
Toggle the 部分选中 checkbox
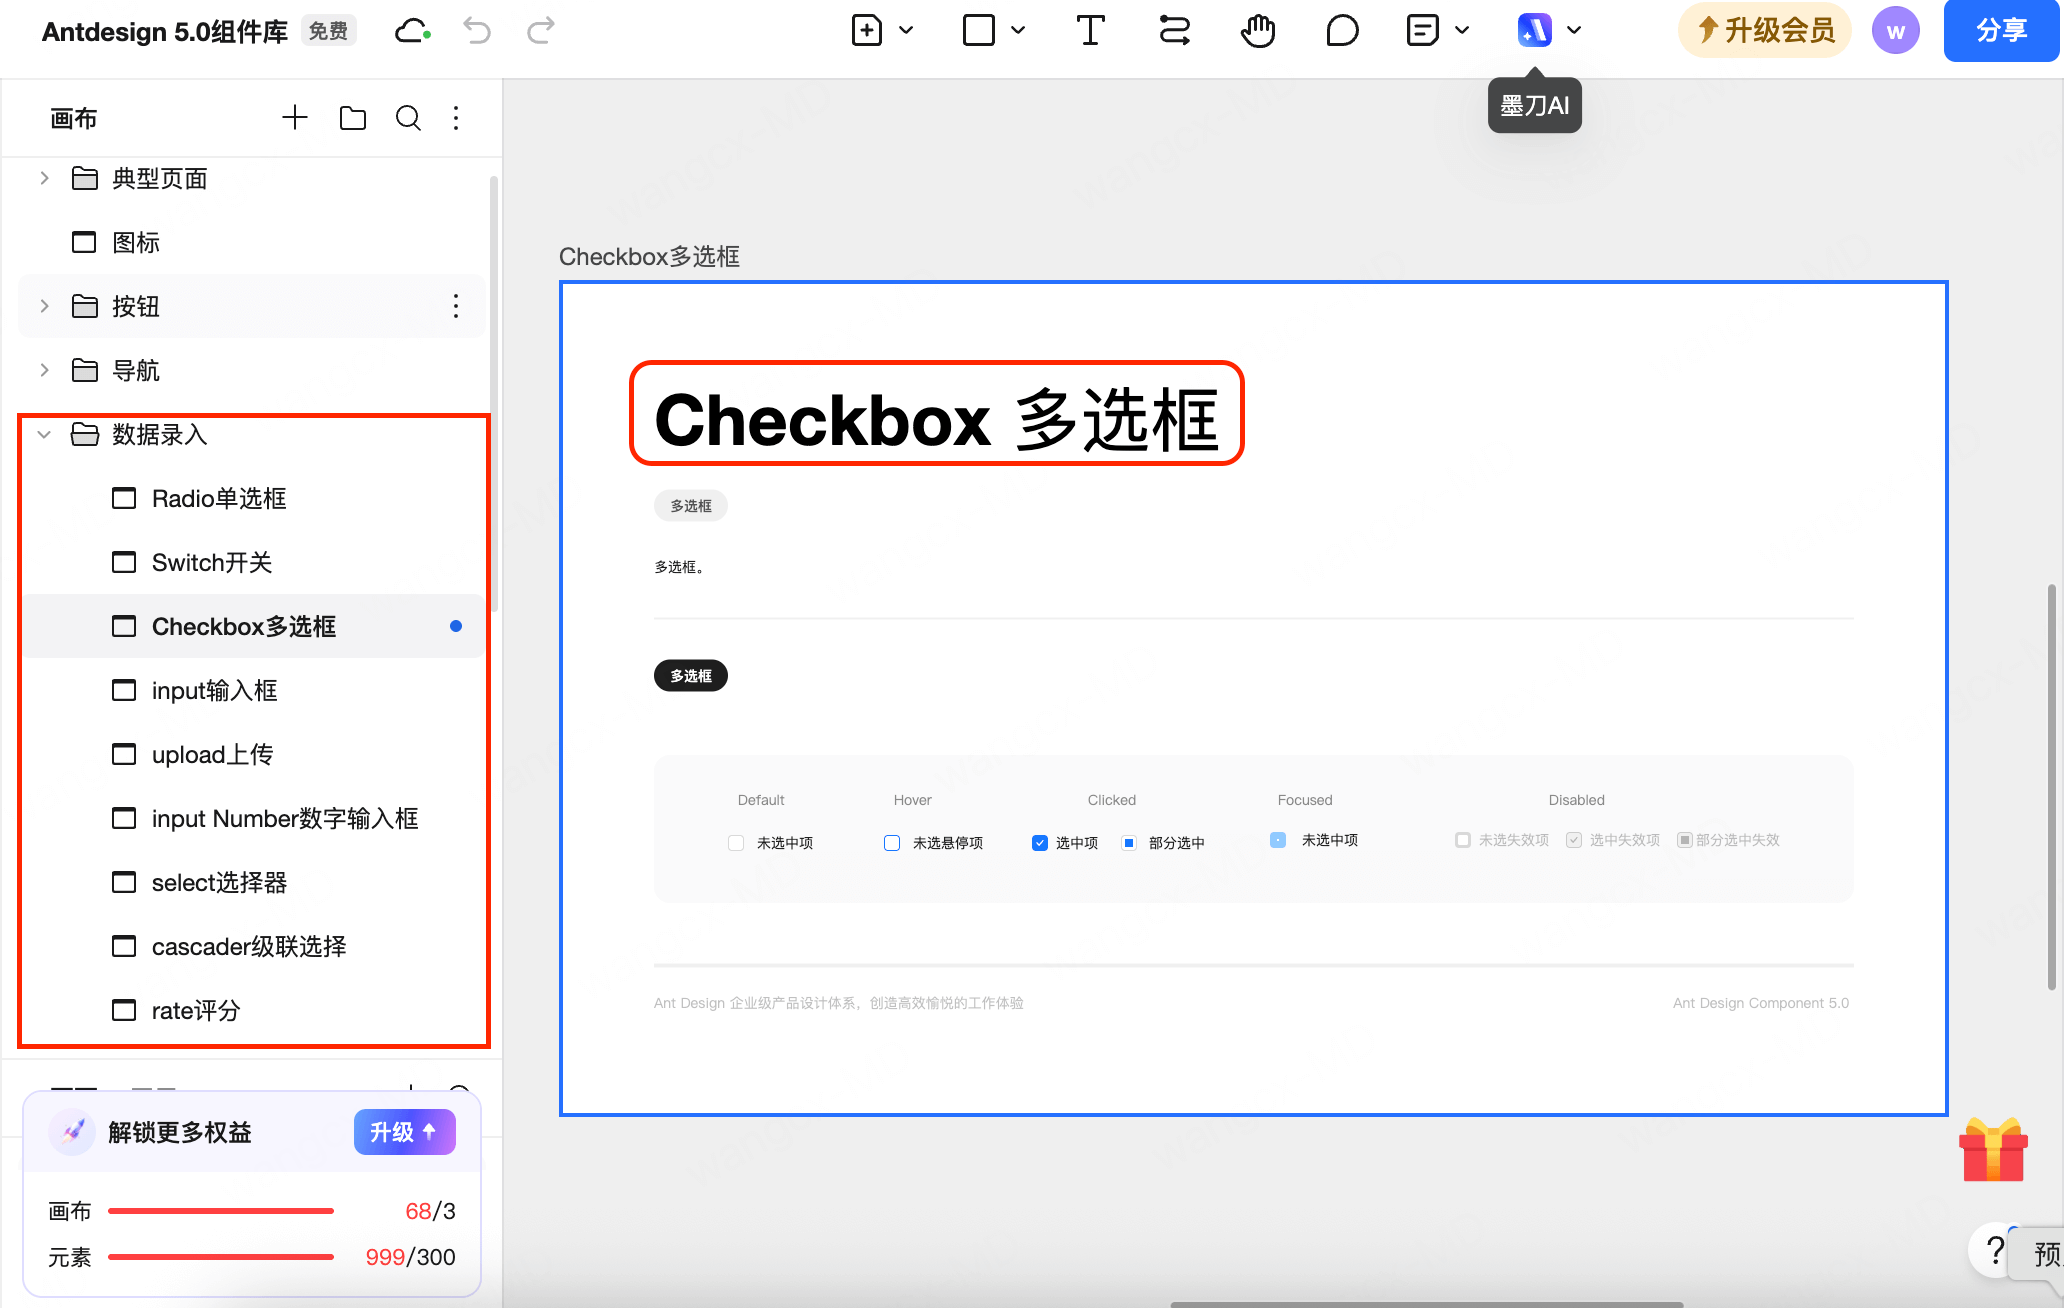(x=1128, y=842)
